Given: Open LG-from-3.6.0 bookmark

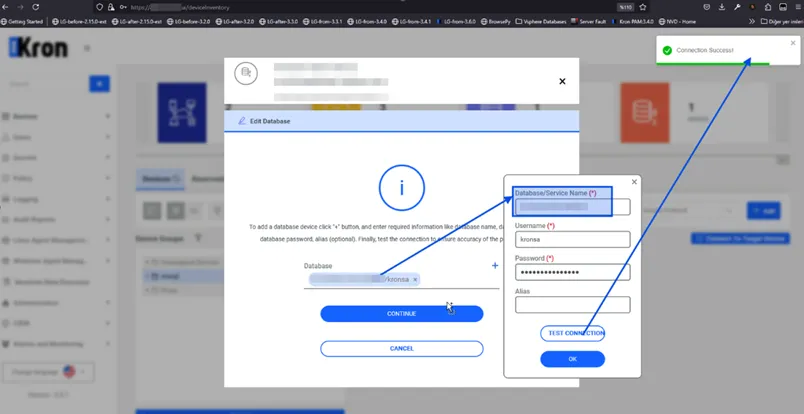Looking at the screenshot, I should (456, 22).
